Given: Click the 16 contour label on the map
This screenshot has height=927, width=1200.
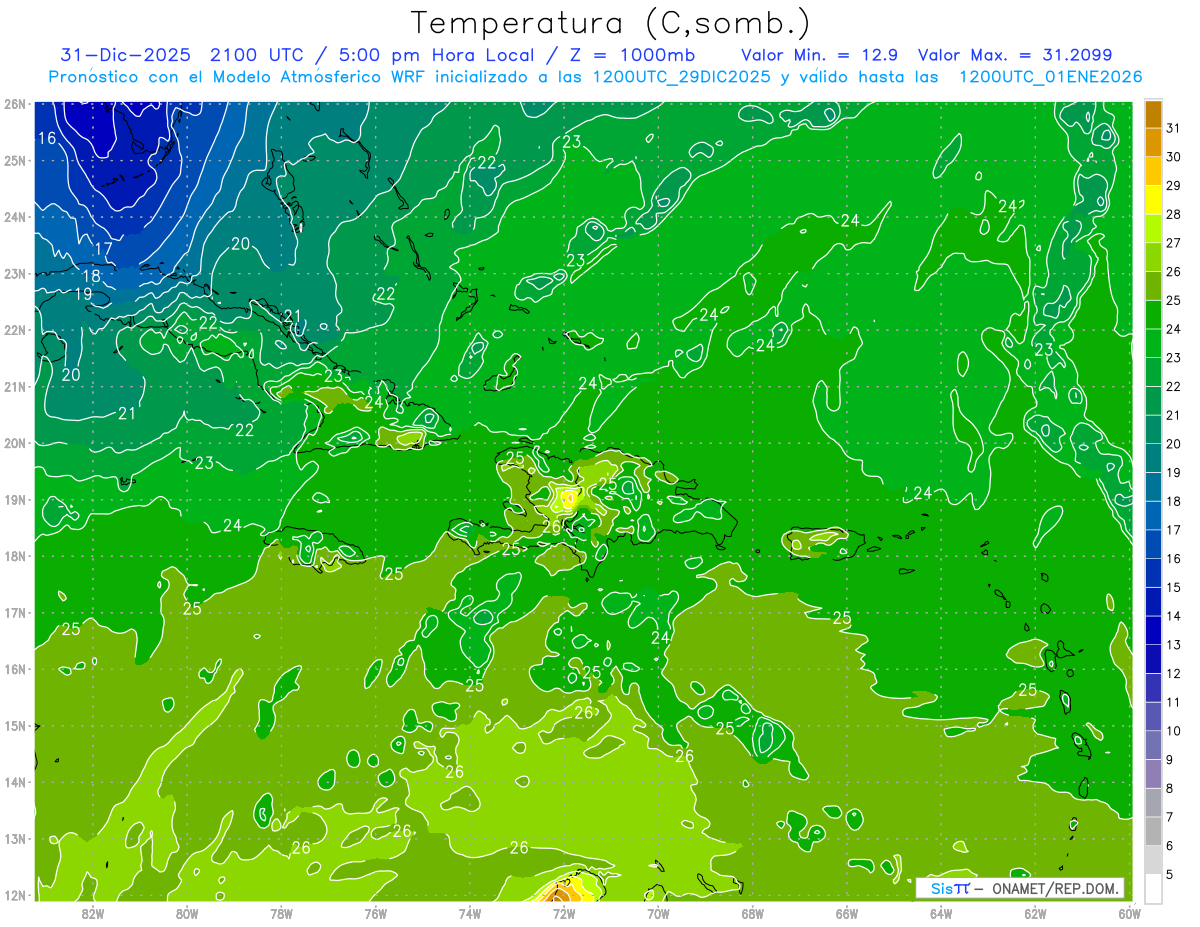Looking at the screenshot, I should [x=47, y=138].
